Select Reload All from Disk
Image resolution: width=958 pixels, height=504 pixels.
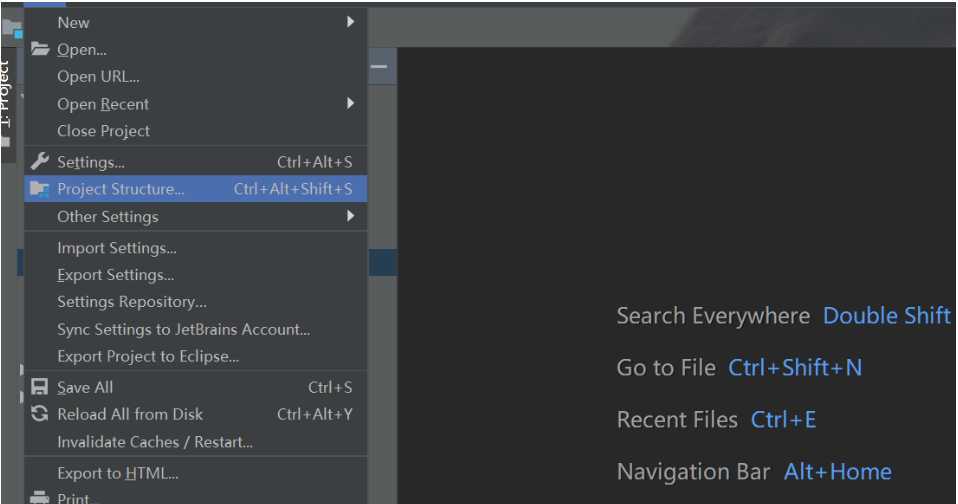click(196, 414)
